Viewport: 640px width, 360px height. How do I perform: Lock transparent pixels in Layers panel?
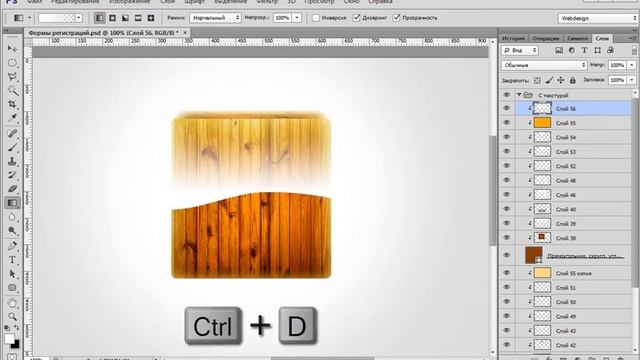(x=537, y=80)
